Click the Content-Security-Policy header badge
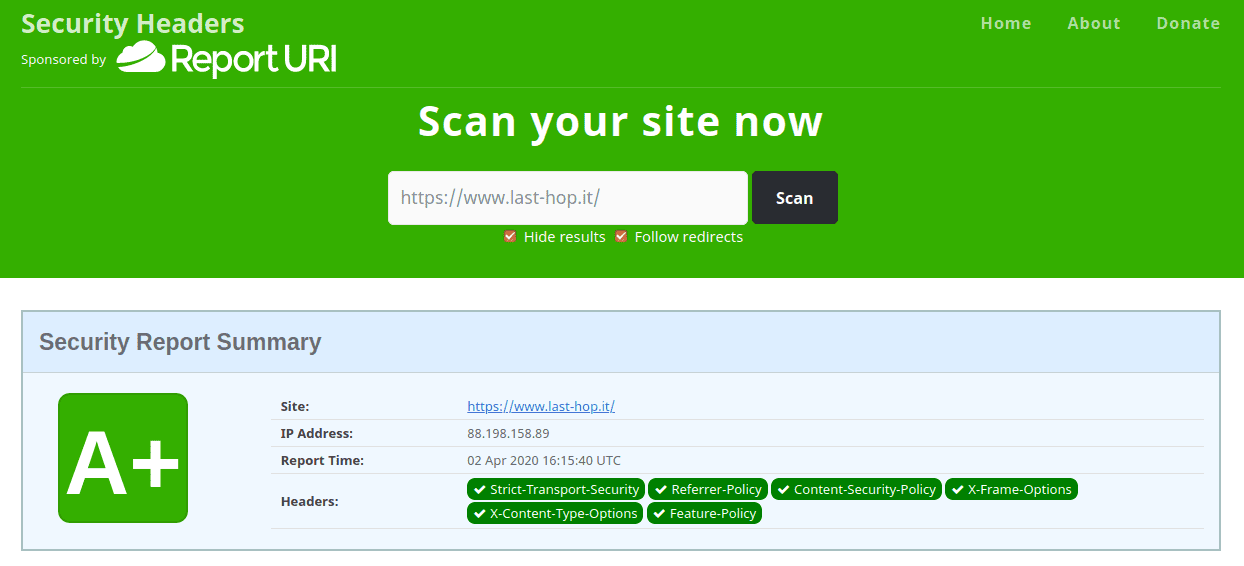 click(856, 490)
